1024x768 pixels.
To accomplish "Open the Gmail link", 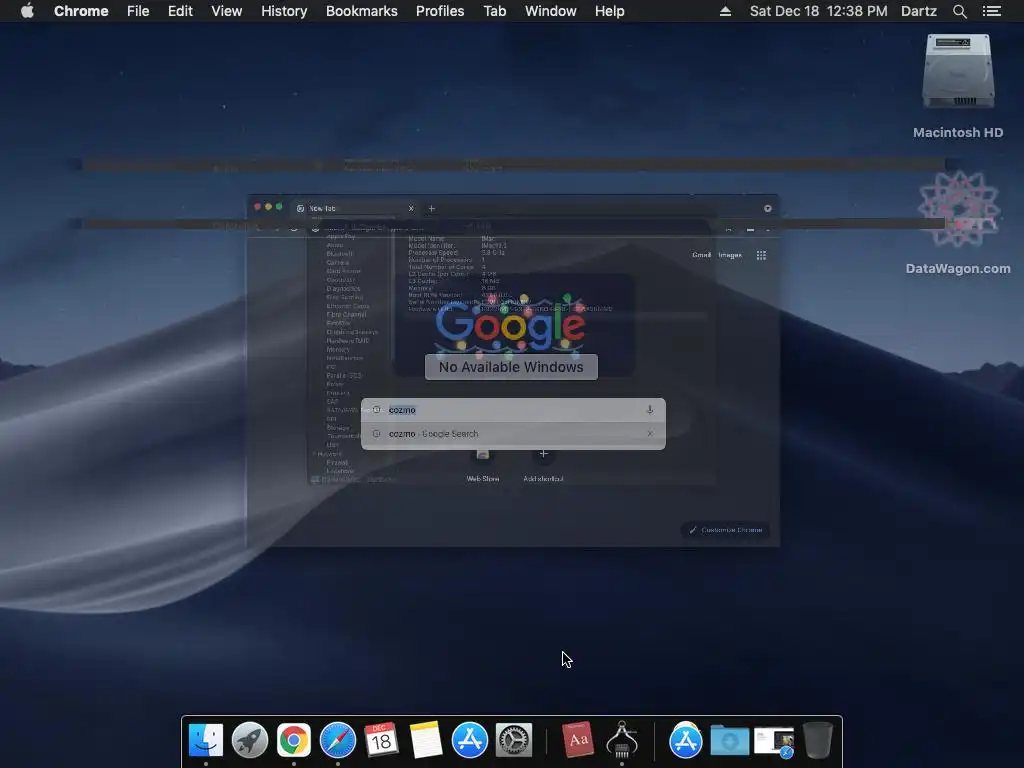I will 701,255.
